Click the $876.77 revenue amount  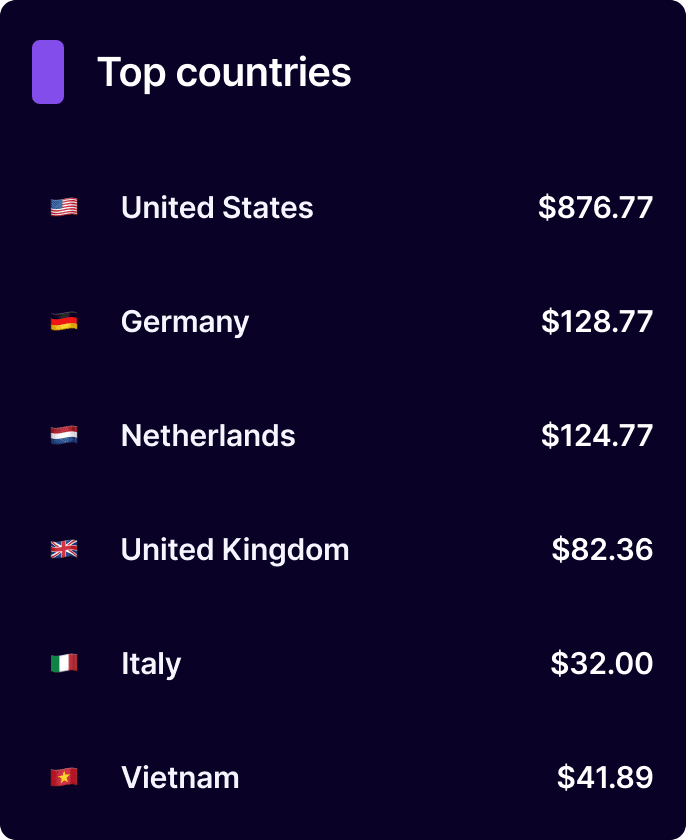pos(595,207)
